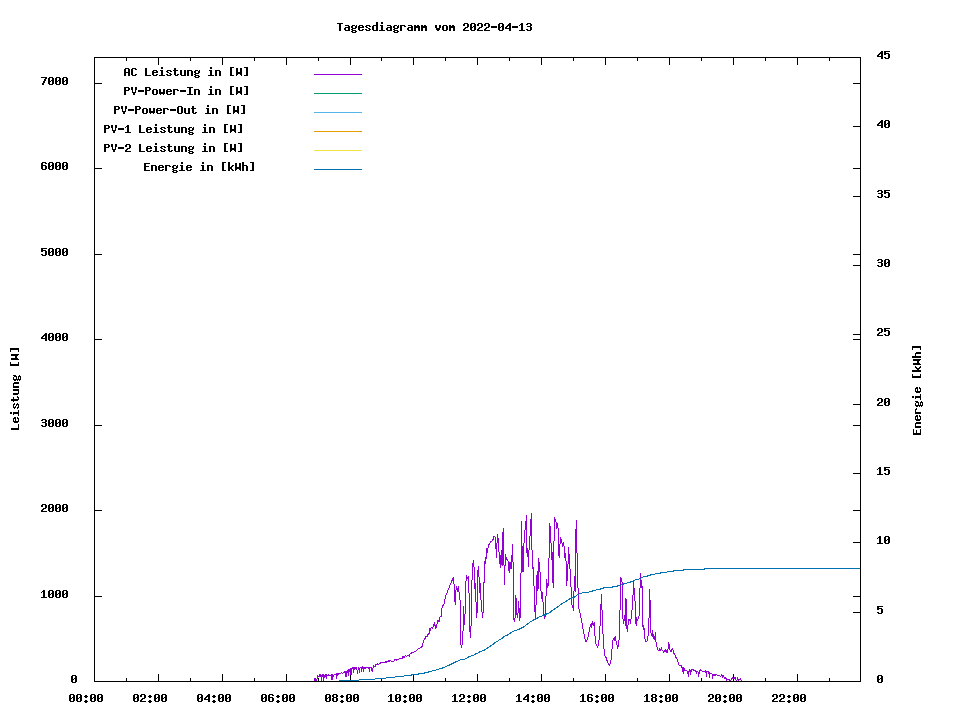The image size is (960, 720).
Task: Click the 00:00 label at the axis start
Action: click(86, 698)
